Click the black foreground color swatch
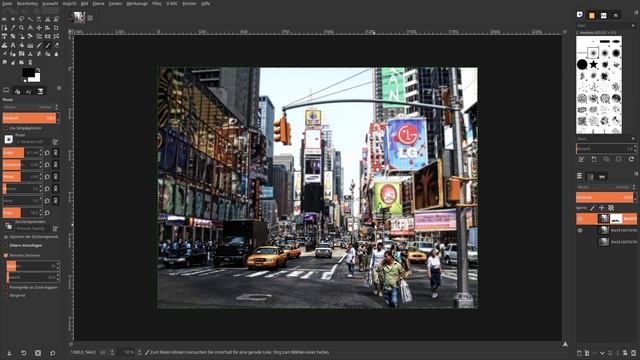The image size is (640, 360). tap(28, 73)
